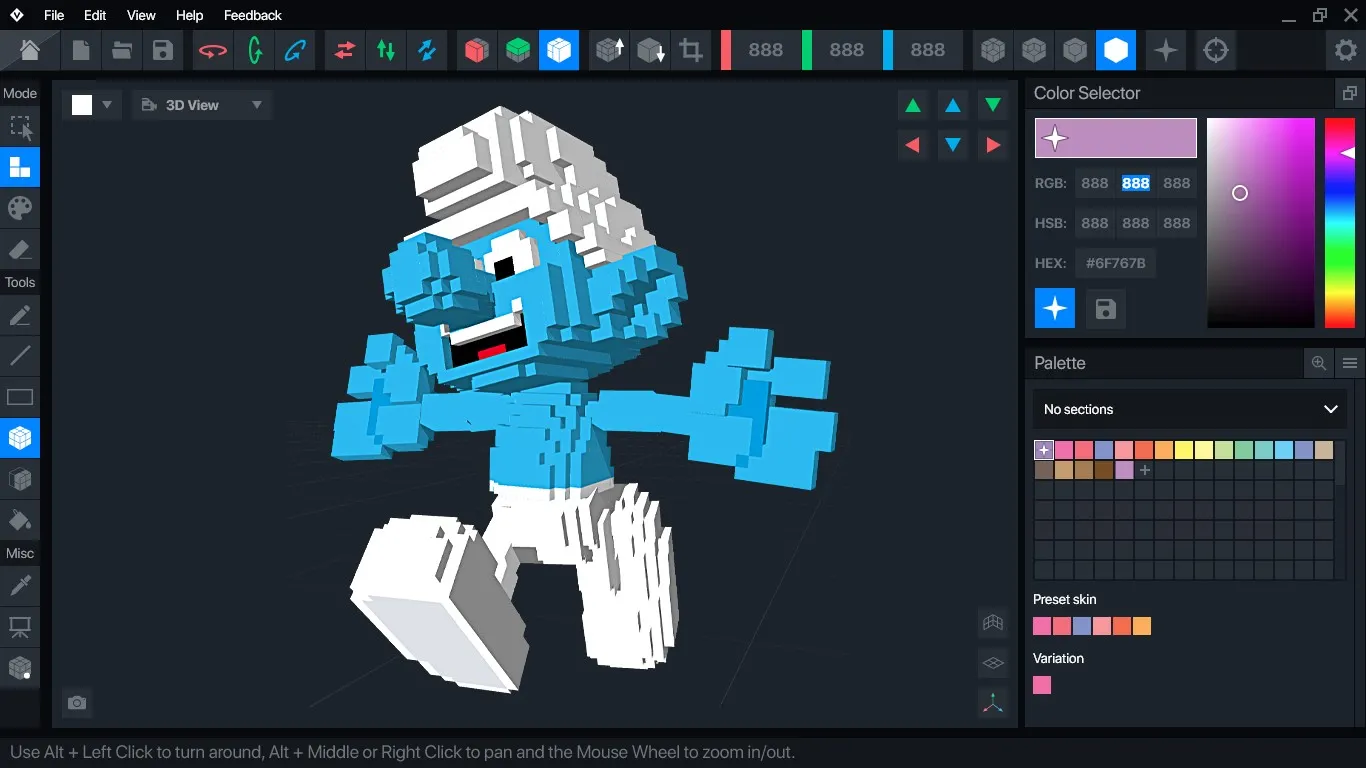Open the 3D View dropdown
1366x768 pixels.
pyautogui.click(x=202, y=104)
